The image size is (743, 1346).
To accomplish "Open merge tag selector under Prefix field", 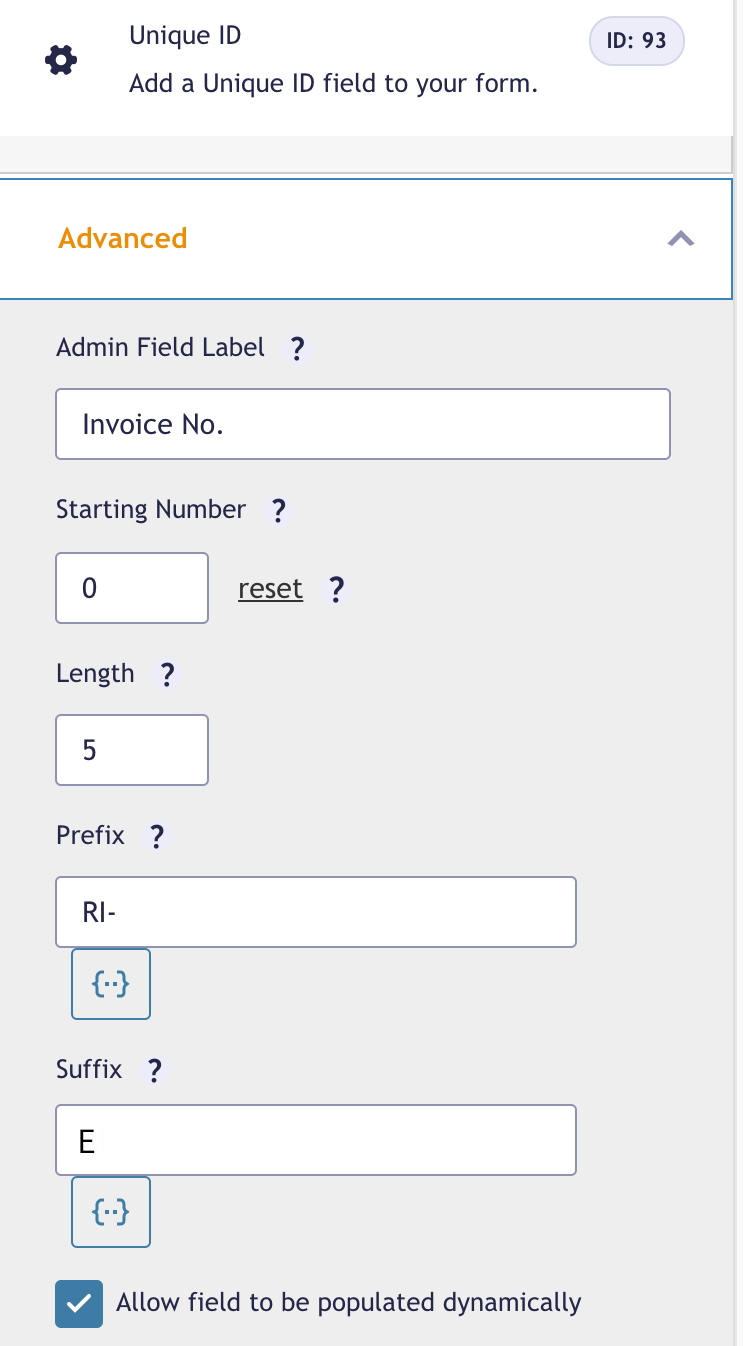I will coord(111,984).
